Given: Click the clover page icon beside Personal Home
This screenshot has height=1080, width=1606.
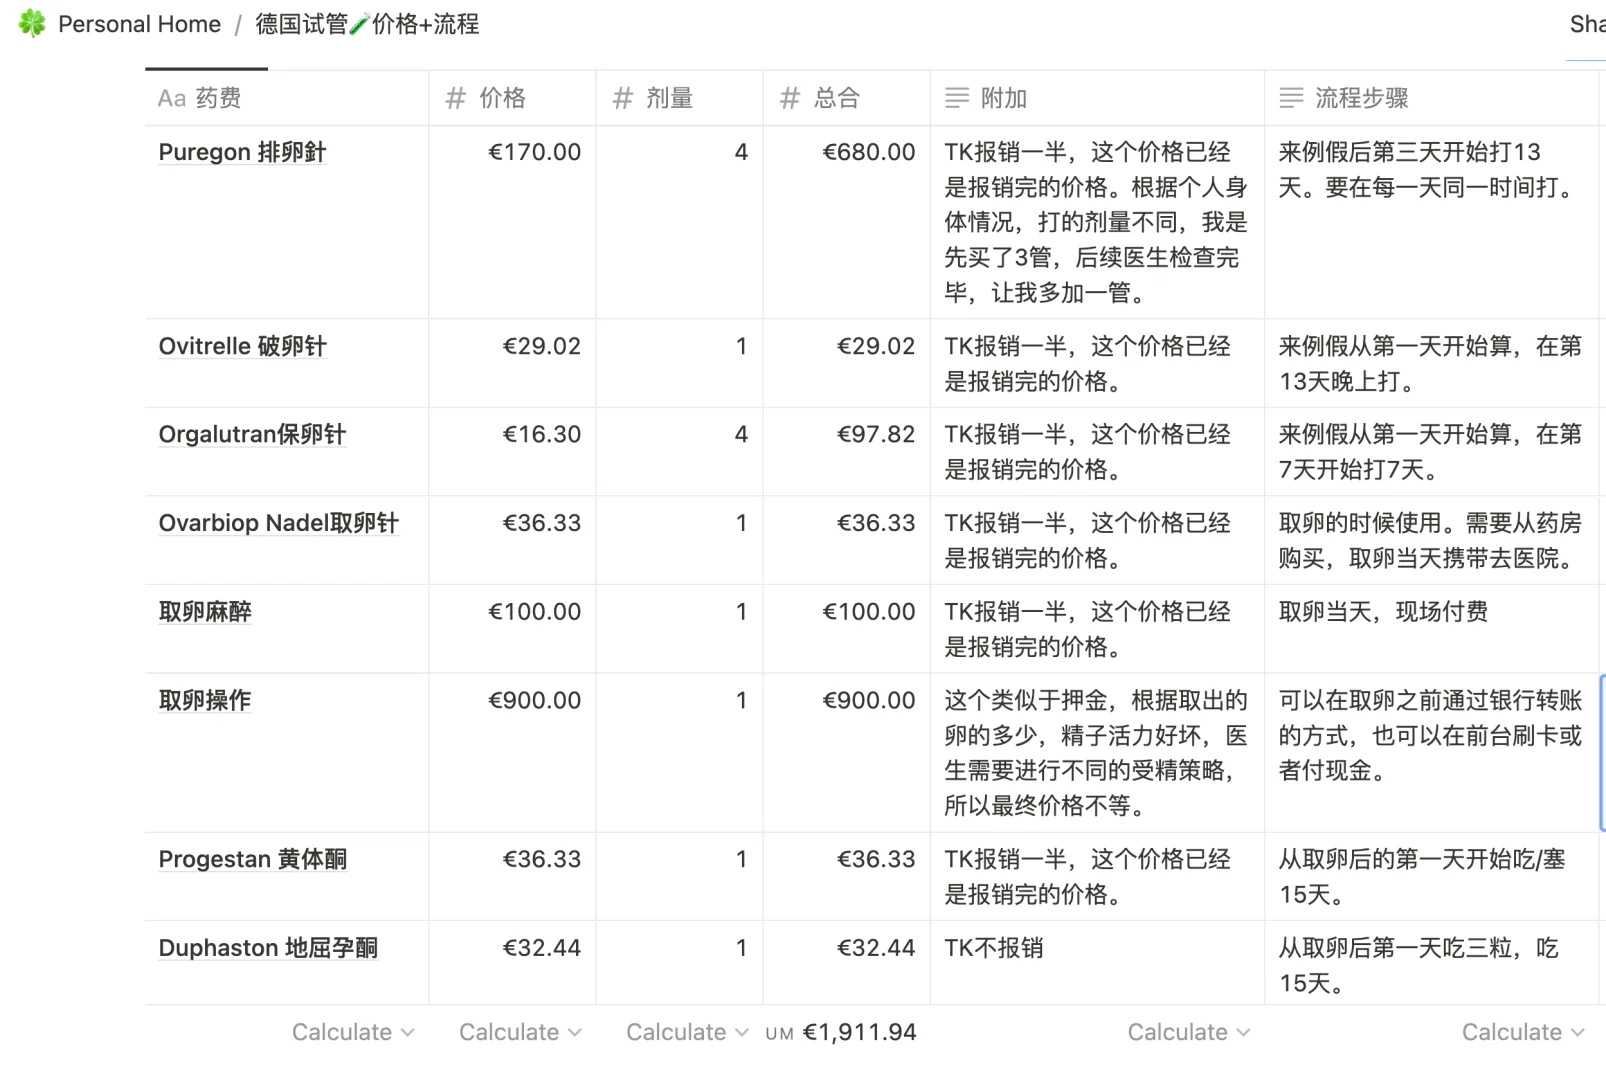Looking at the screenshot, I should point(31,23).
